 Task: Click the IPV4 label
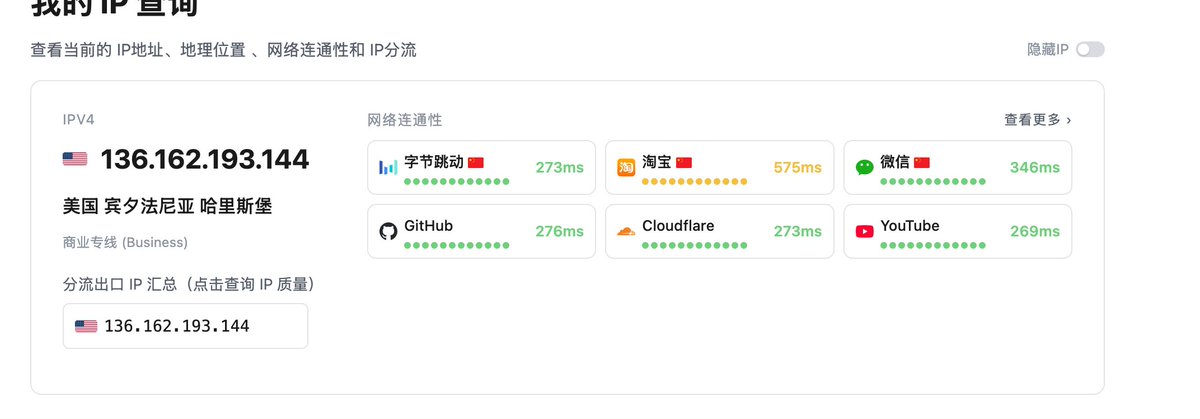pos(81,119)
